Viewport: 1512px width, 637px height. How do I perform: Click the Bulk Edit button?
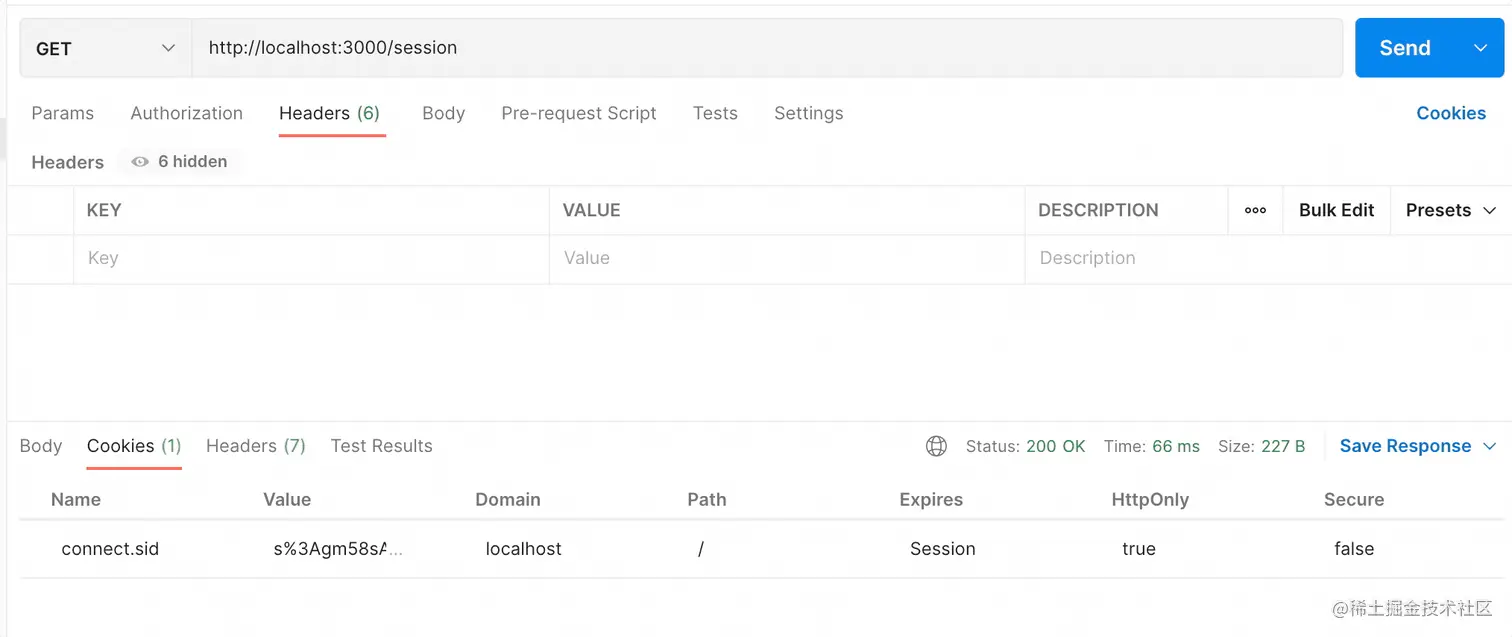(1336, 210)
